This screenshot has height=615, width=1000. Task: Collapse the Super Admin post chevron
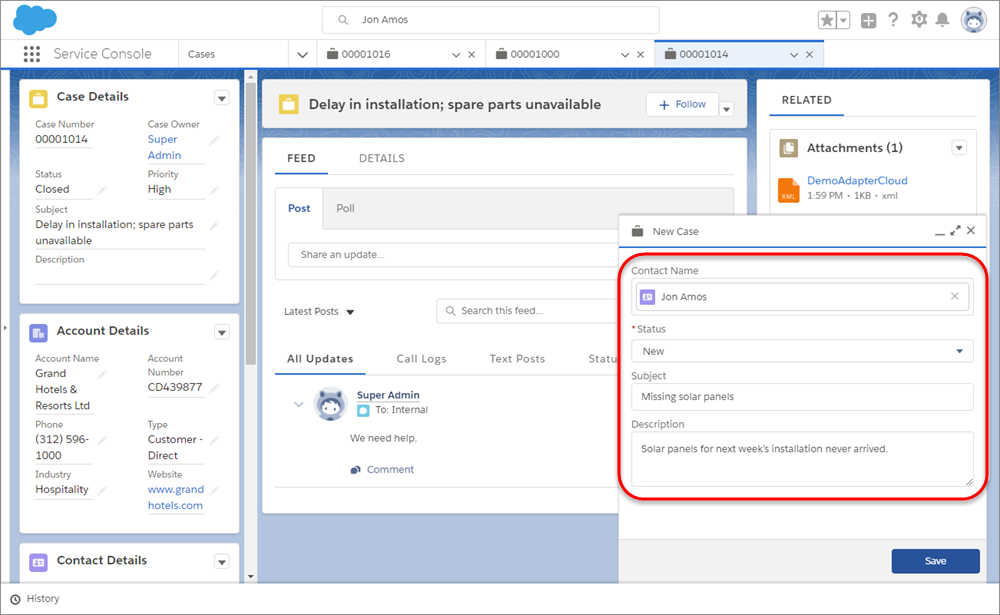[x=298, y=404]
